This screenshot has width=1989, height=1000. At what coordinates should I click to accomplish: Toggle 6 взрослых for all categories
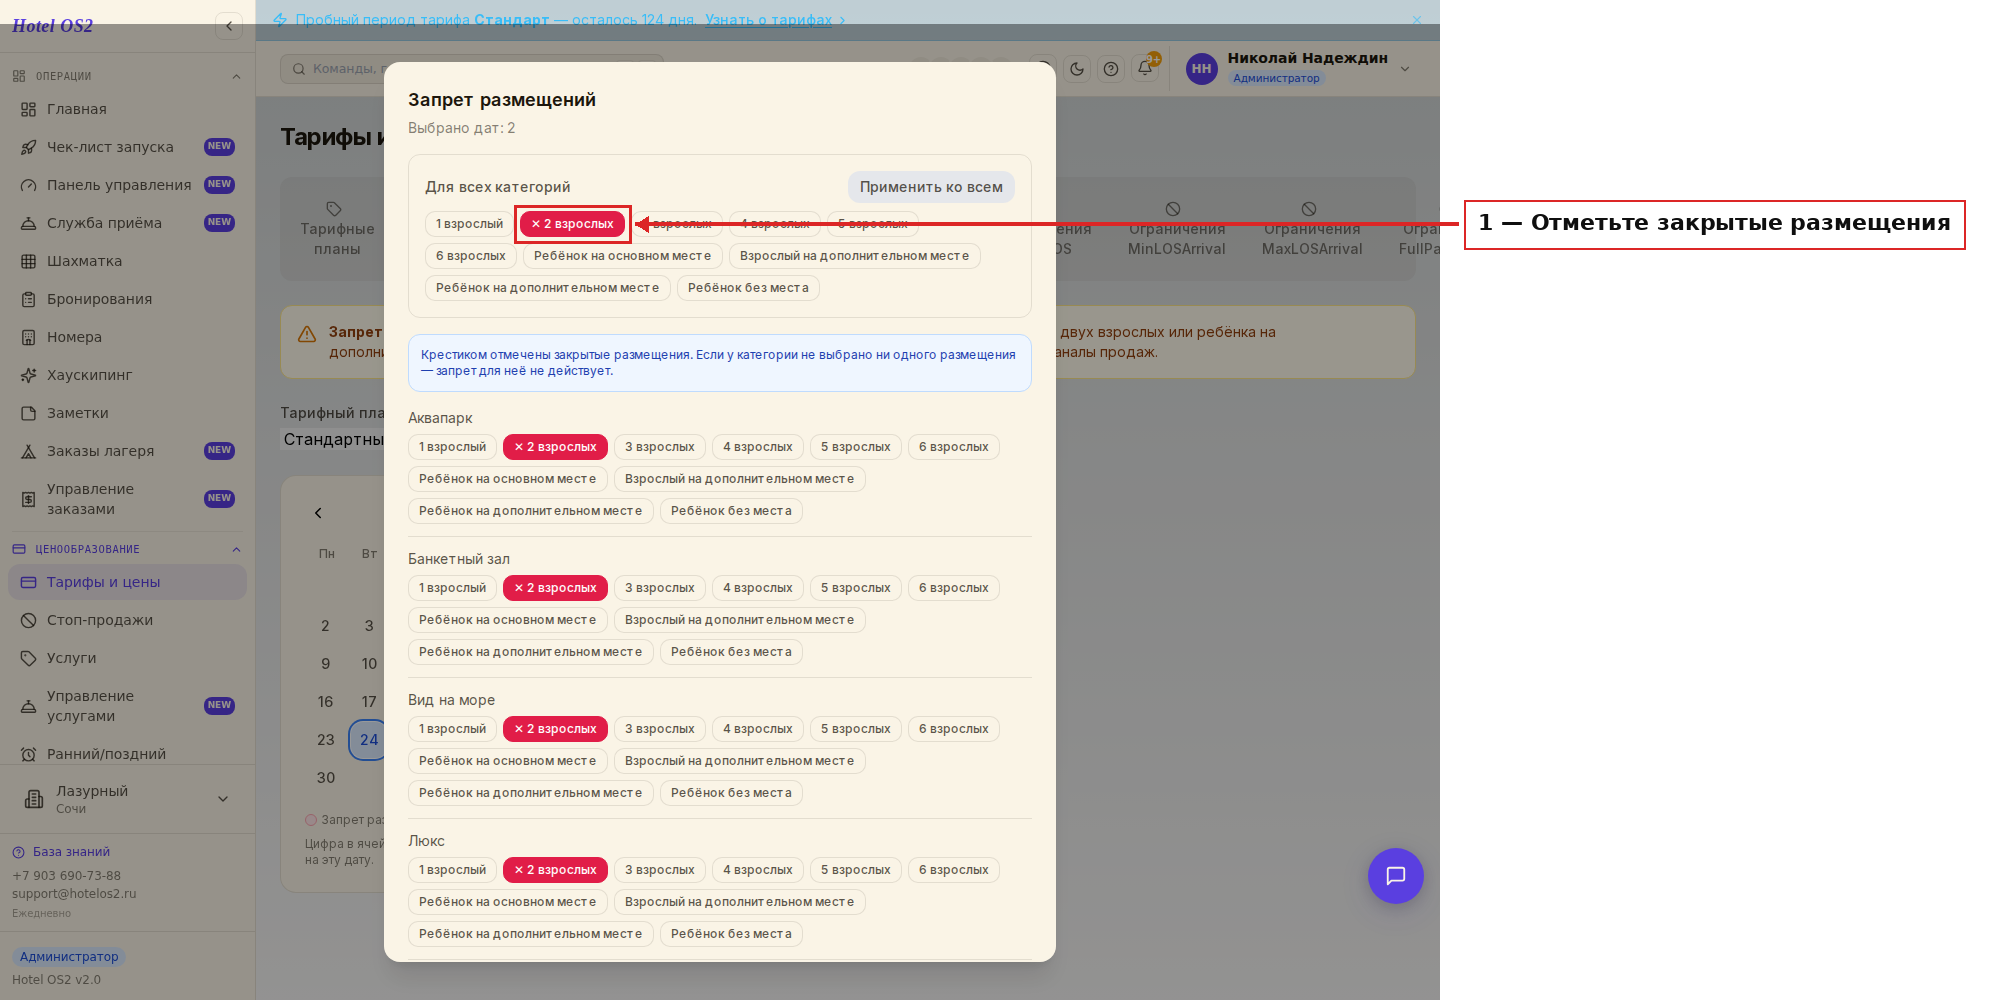click(470, 256)
